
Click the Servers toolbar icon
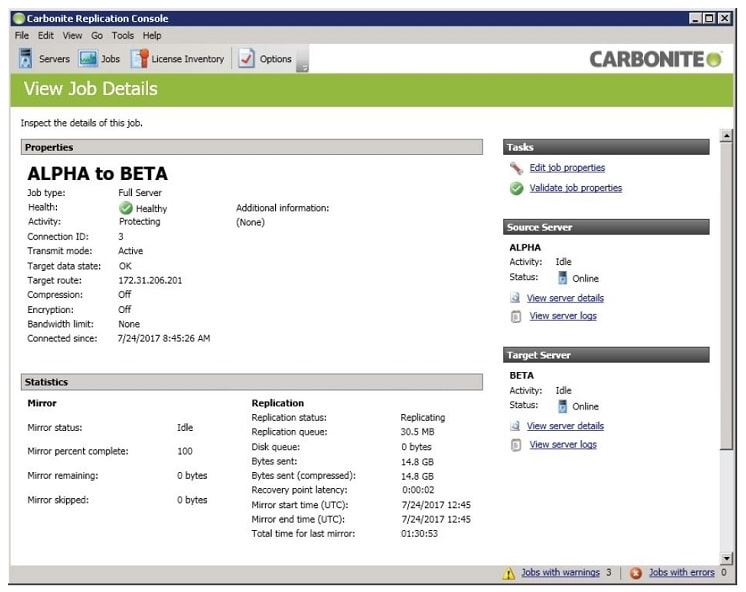pyautogui.click(x=27, y=59)
